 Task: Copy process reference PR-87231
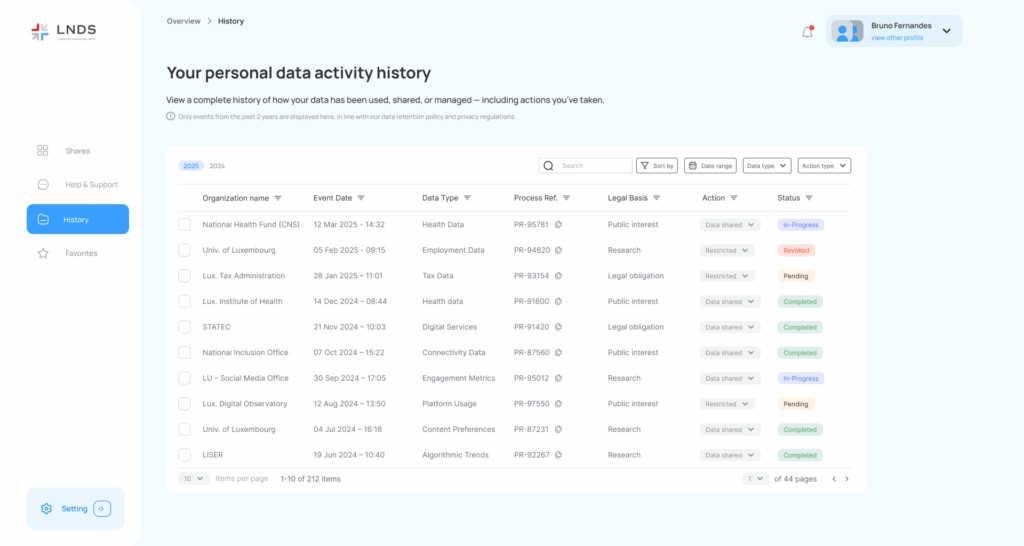[x=558, y=430]
